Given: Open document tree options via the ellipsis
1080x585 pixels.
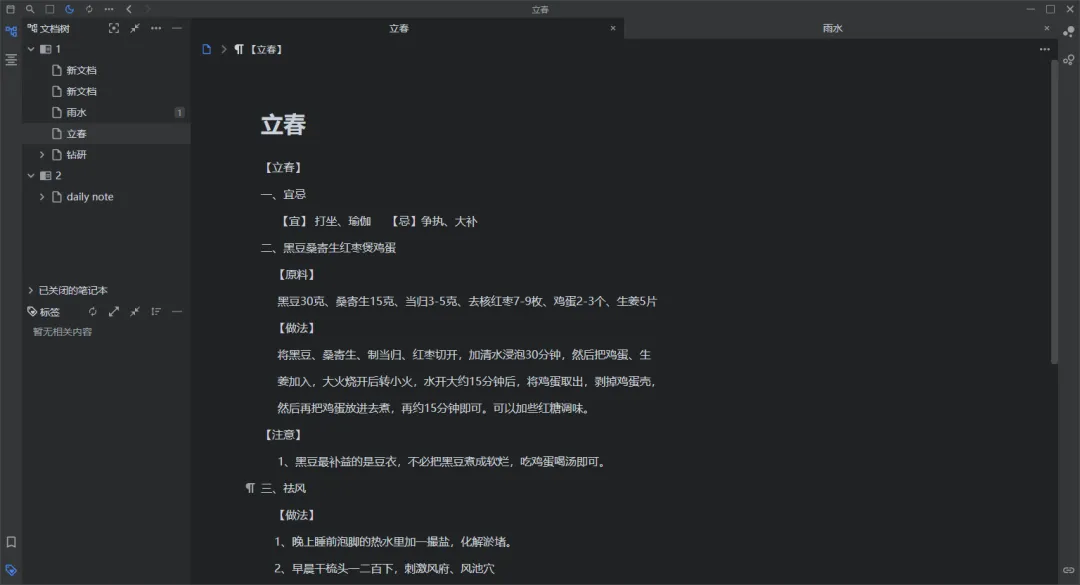Looking at the screenshot, I should pyautogui.click(x=155, y=28).
